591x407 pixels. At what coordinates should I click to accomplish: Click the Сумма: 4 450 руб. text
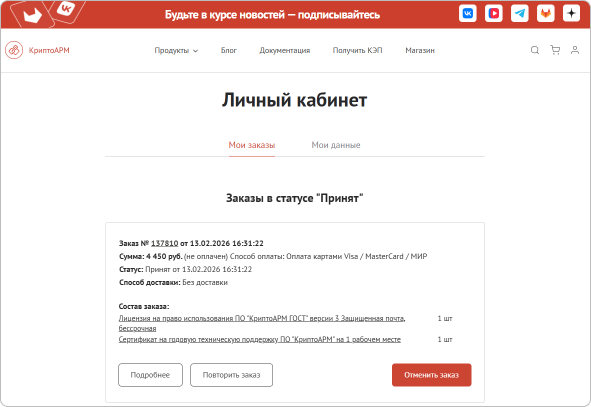(x=151, y=257)
